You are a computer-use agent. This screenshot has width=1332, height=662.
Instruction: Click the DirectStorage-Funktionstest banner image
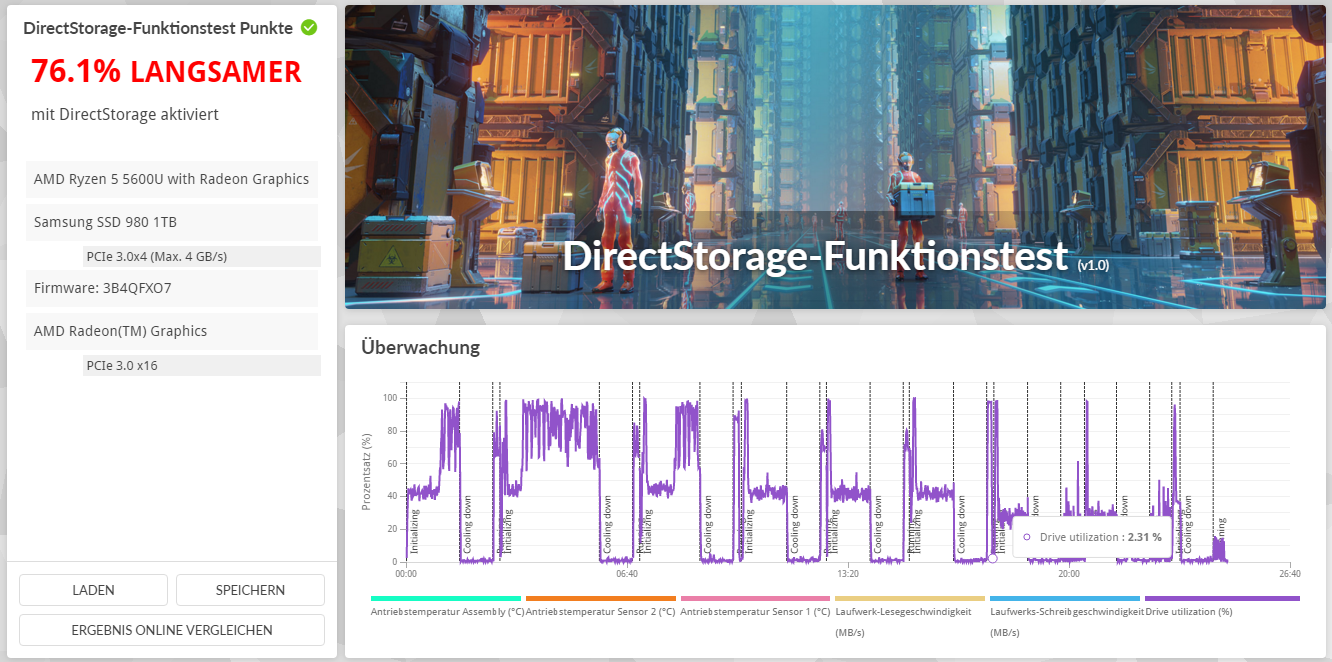coord(835,157)
